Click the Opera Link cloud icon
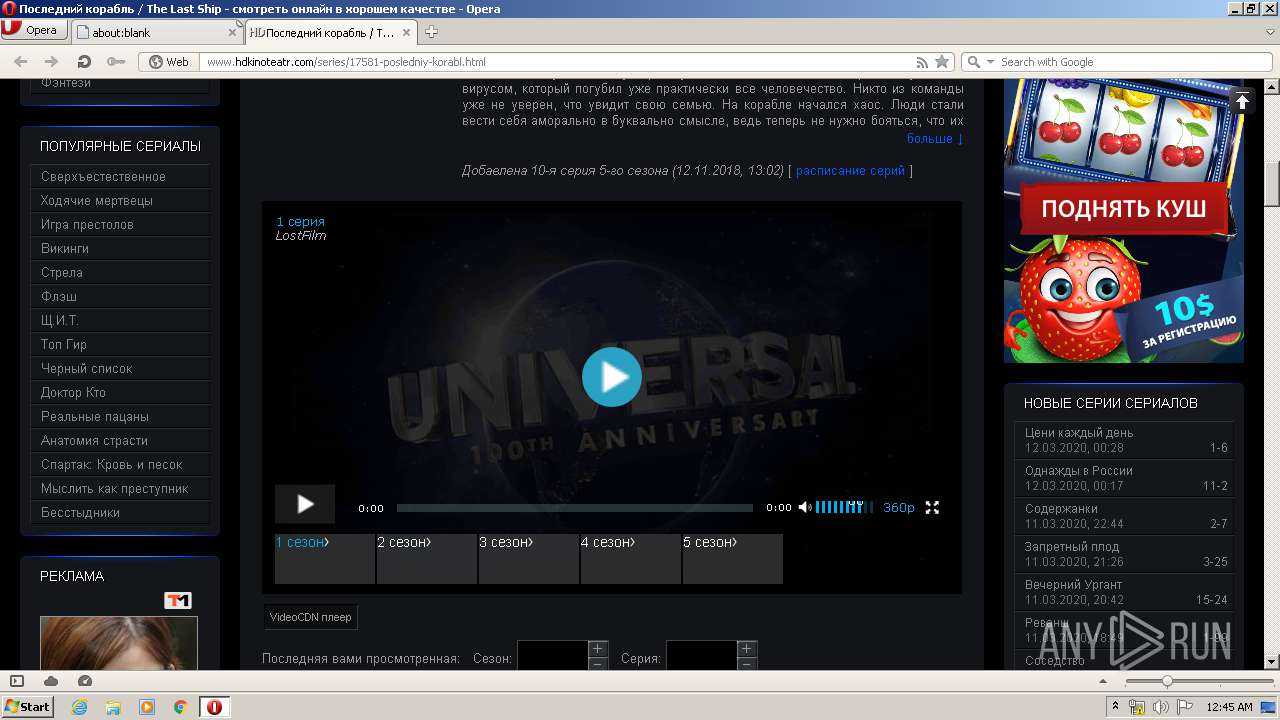The image size is (1280, 720). pos(51,681)
